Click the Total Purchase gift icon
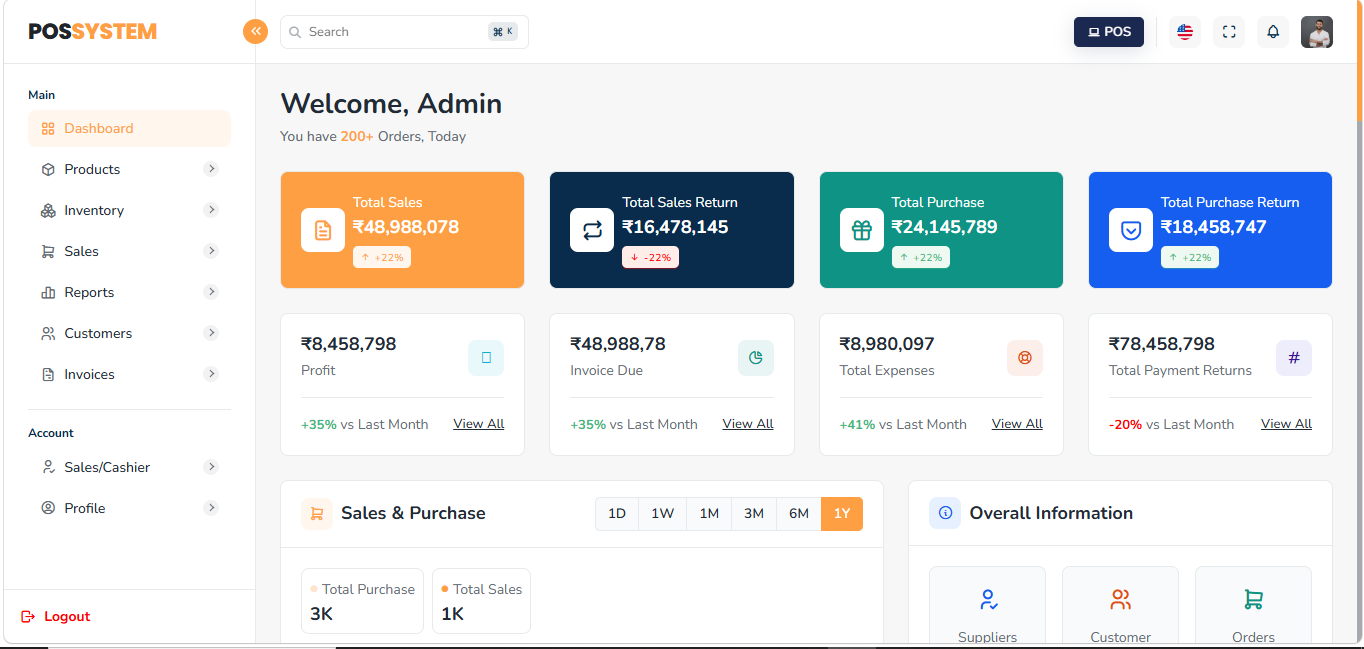The height and width of the screenshot is (649, 1364). point(862,230)
